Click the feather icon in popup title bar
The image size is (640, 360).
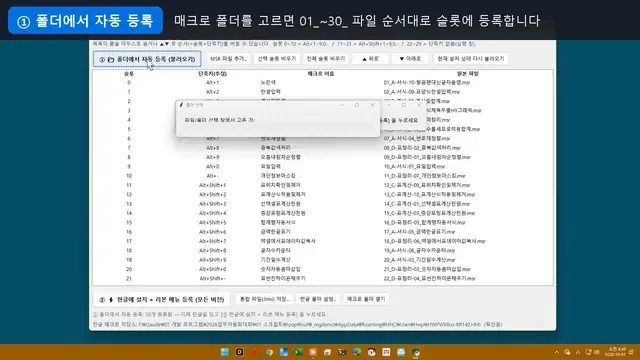click(x=181, y=105)
